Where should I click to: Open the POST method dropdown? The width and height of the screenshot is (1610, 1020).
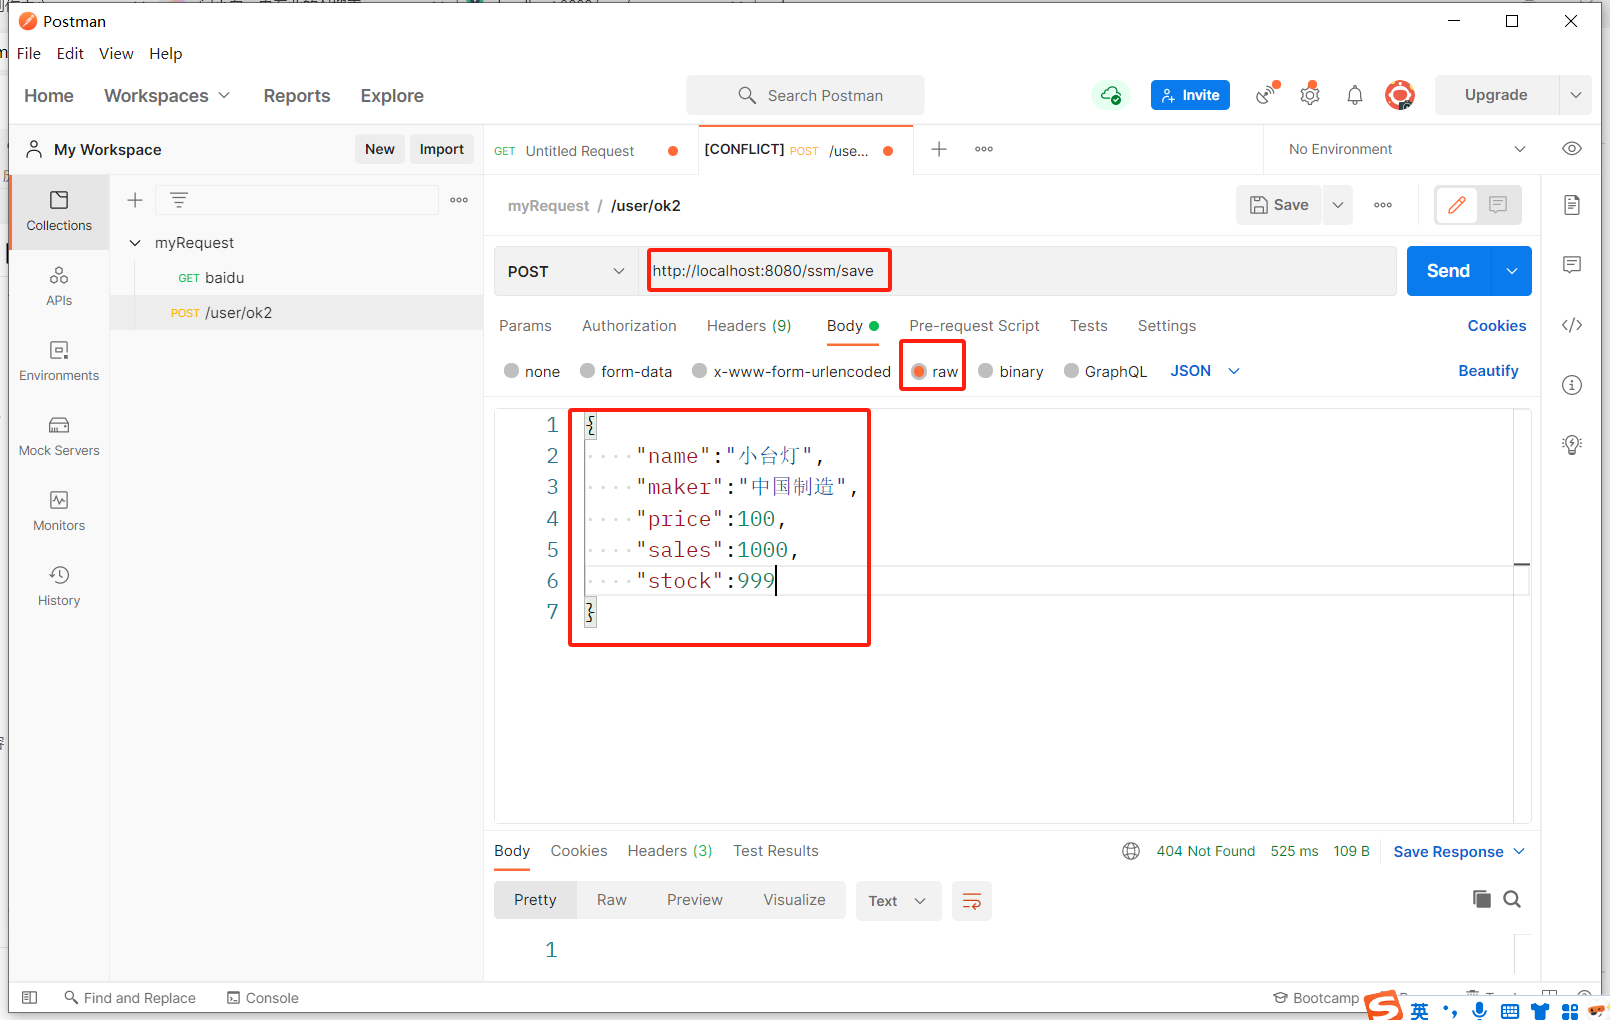tap(566, 271)
